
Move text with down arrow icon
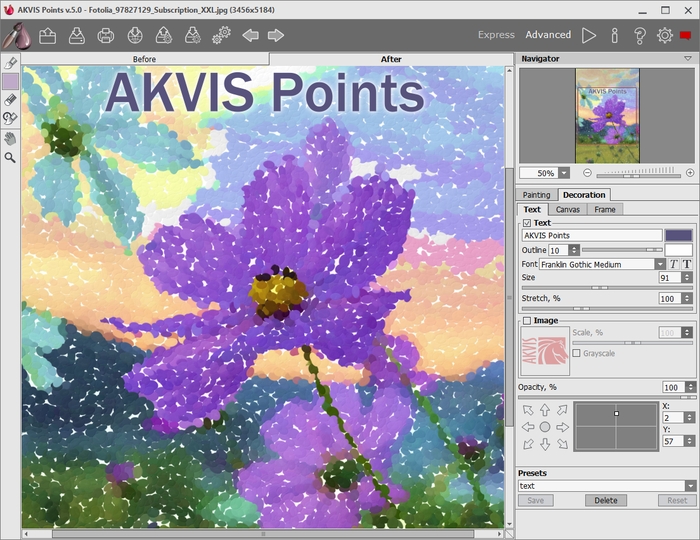pos(545,444)
